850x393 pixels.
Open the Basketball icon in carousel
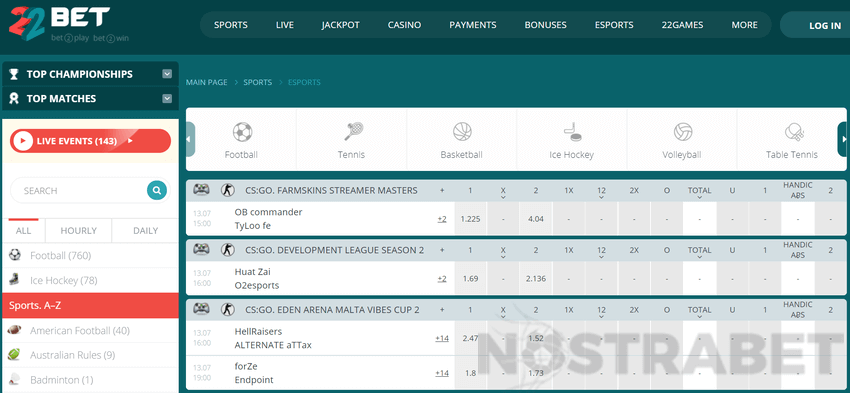coord(462,132)
